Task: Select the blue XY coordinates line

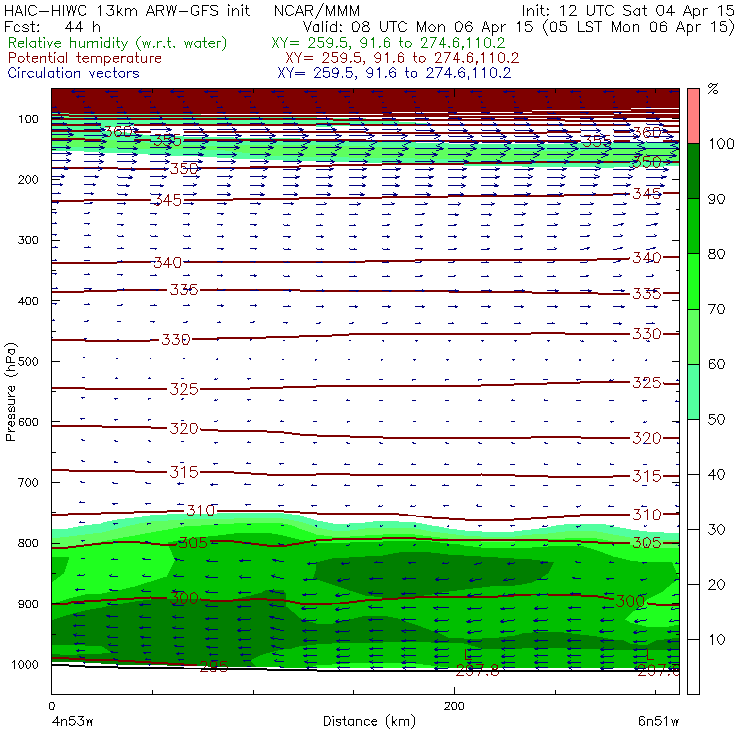Action: tap(394, 73)
